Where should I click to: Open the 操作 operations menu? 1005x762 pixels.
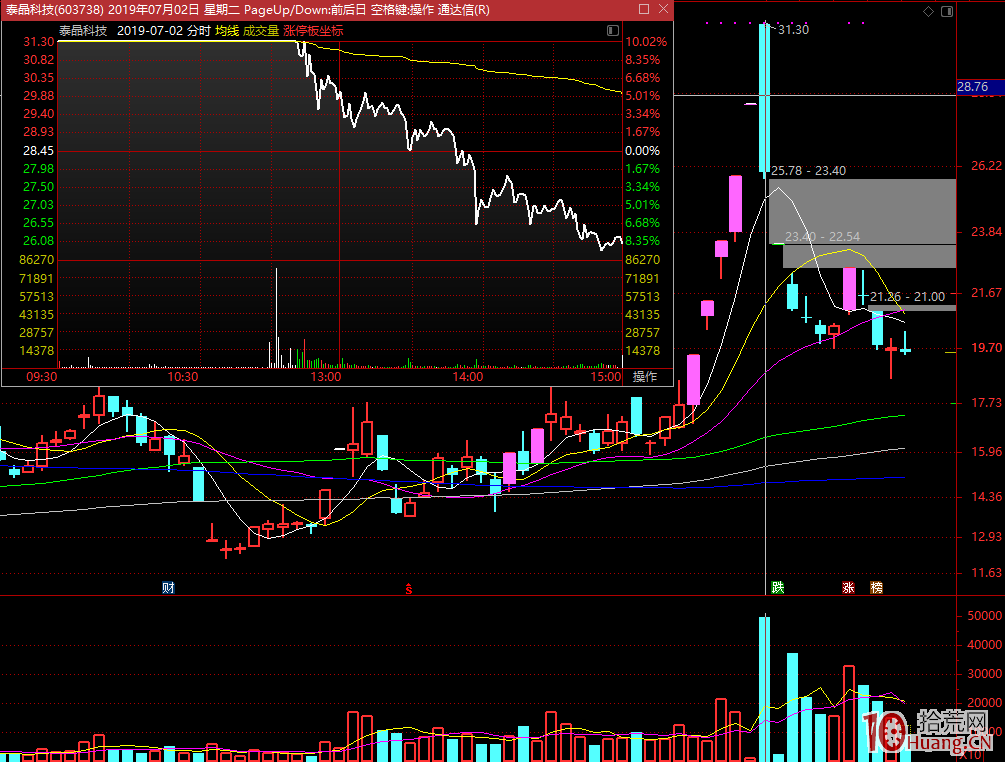(645, 377)
